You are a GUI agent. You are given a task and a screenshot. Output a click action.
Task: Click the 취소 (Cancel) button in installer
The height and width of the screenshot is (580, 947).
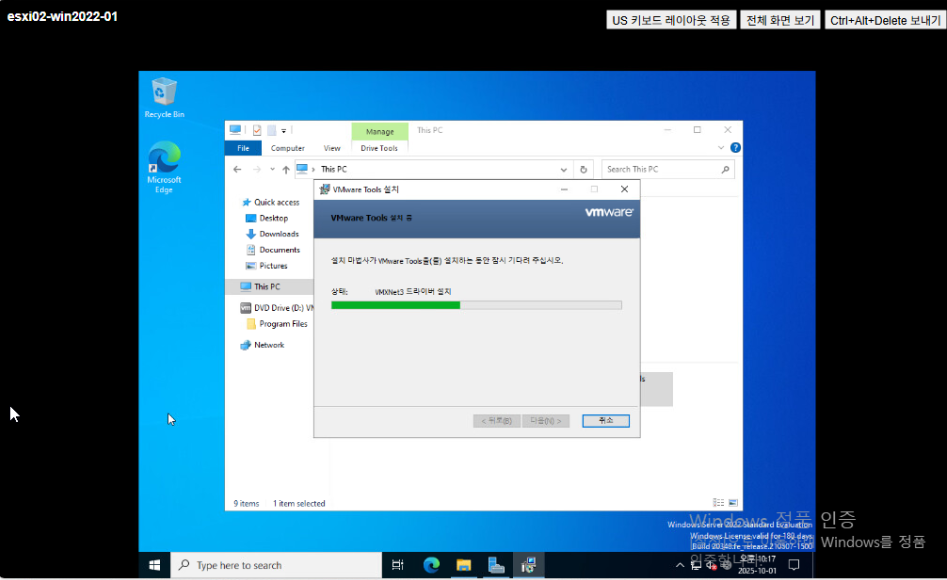606,420
